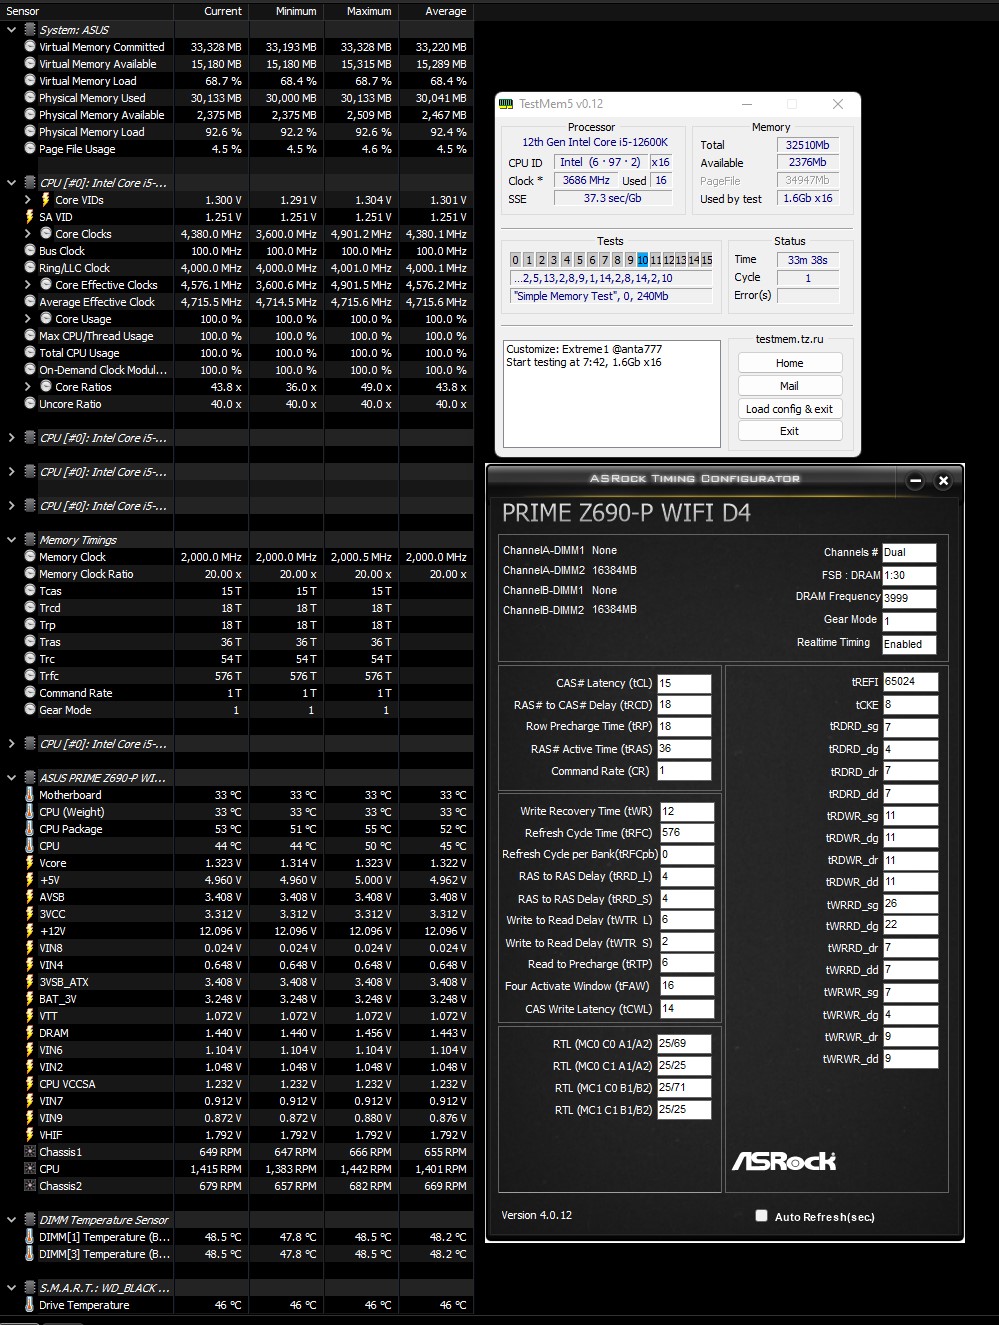Viewport: 999px width, 1325px height.
Task: Enable the Auto Refresh(sec) checkbox
Action: [x=762, y=1216]
